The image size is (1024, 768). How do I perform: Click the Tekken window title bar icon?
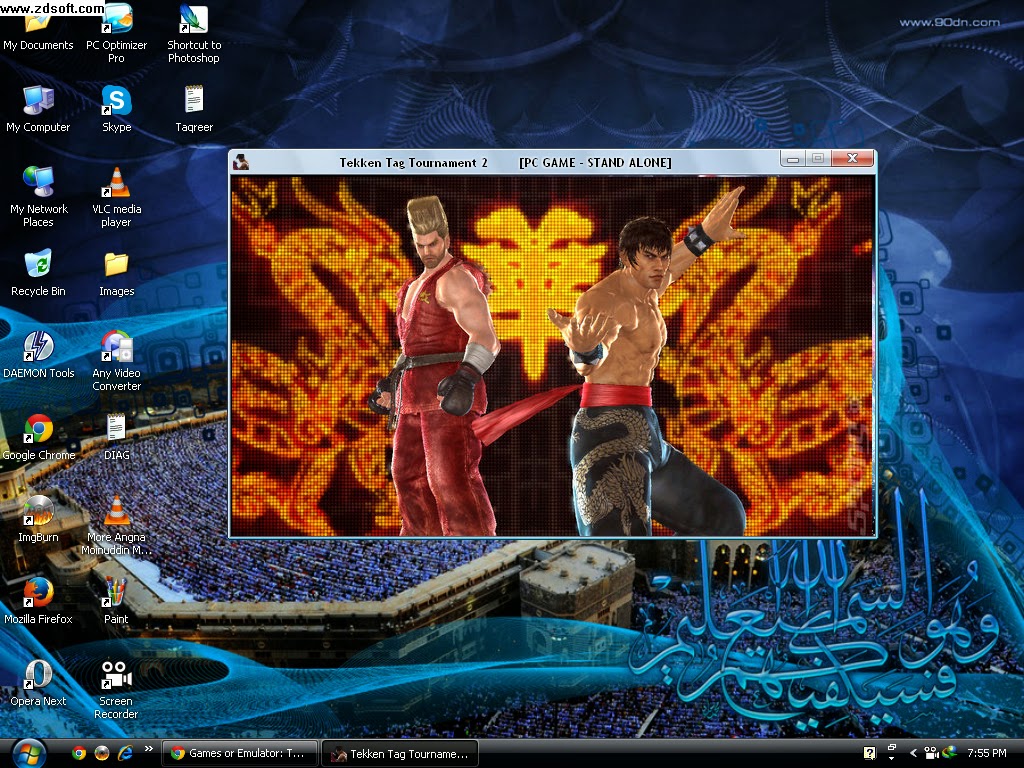tap(241, 161)
